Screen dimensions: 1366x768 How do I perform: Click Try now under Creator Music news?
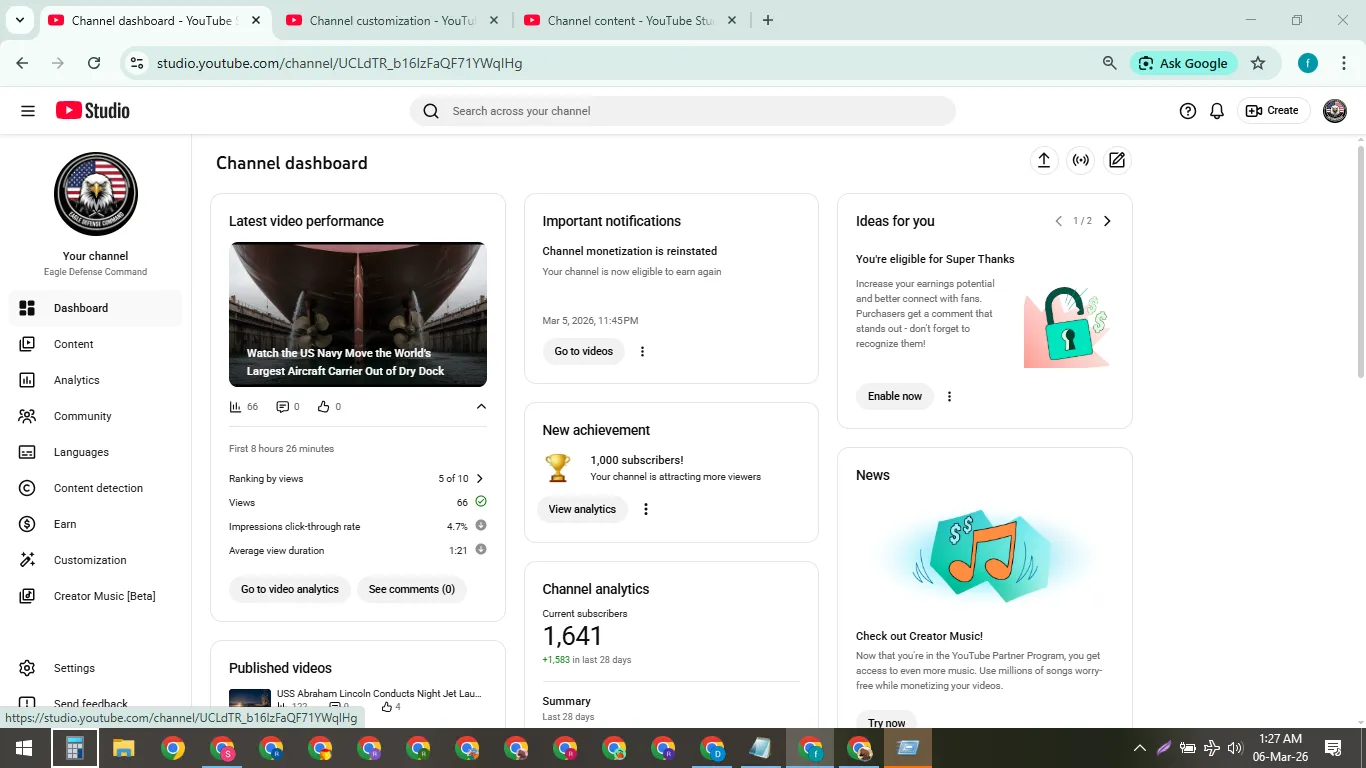point(887,722)
